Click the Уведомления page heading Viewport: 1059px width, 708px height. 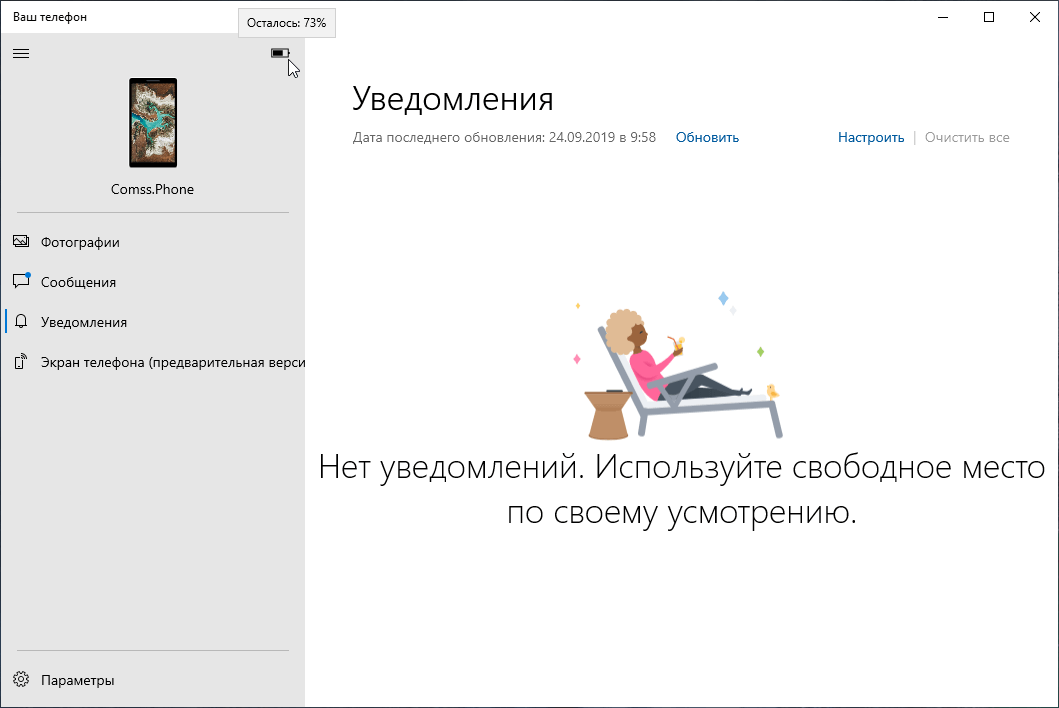[x=453, y=99]
